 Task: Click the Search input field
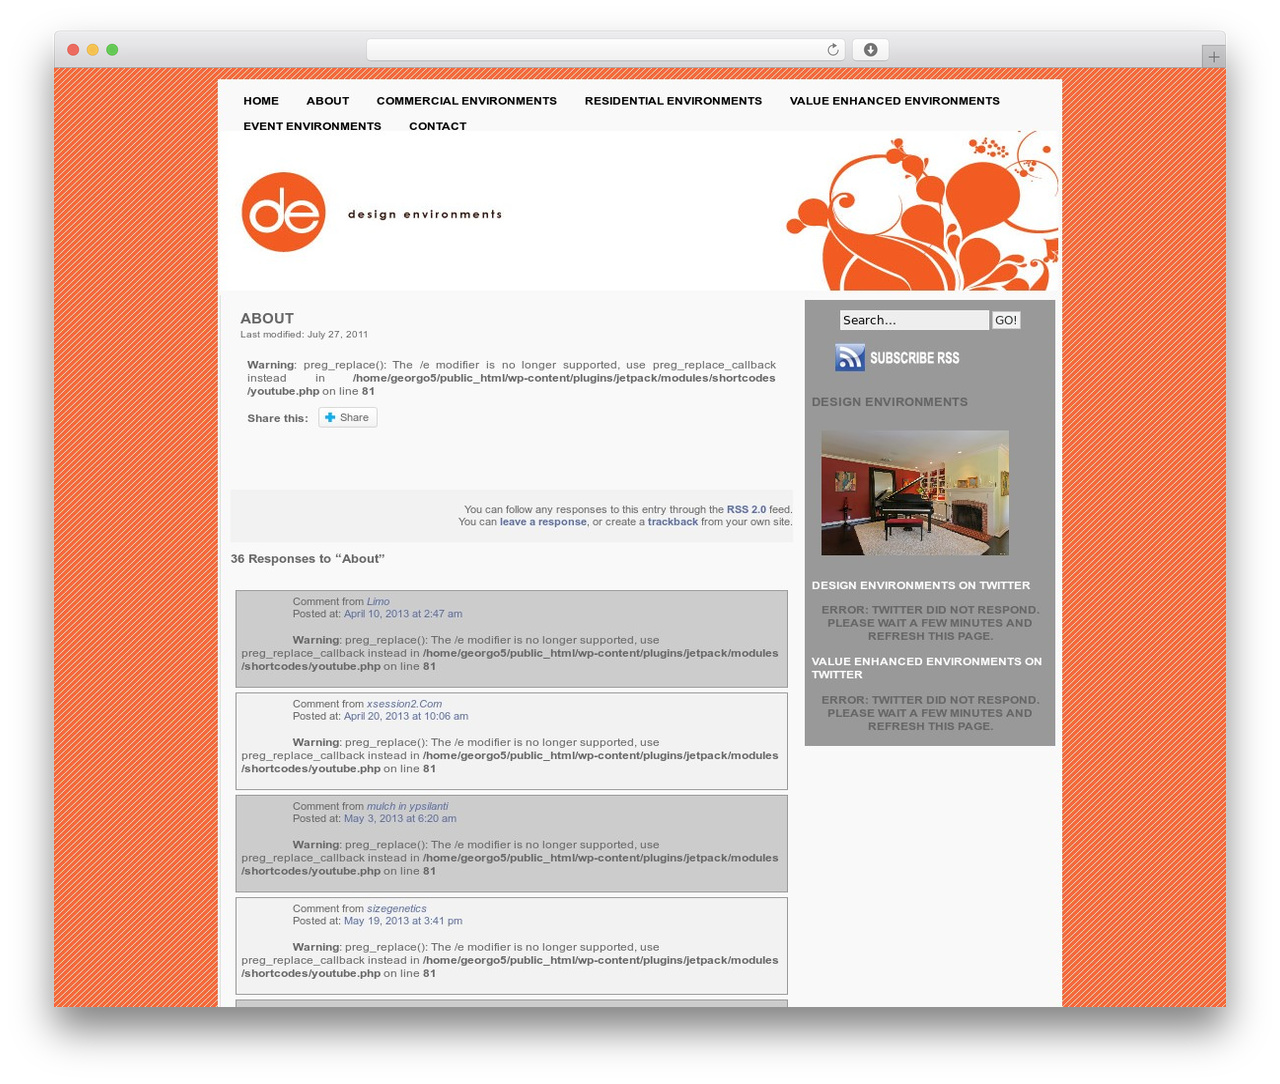pos(914,320)
